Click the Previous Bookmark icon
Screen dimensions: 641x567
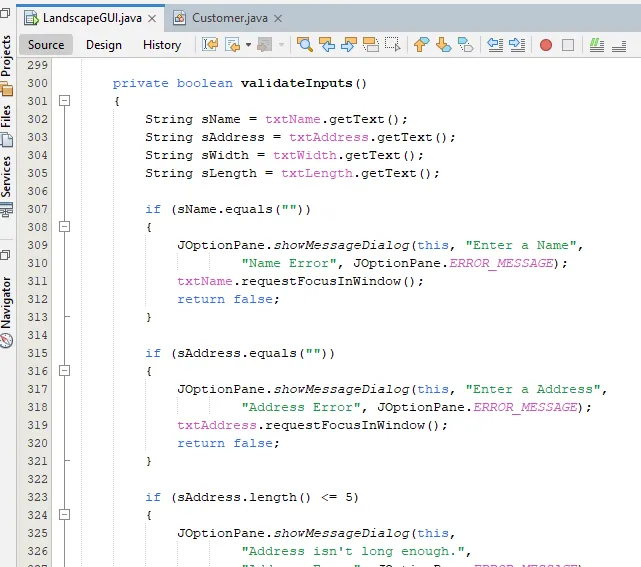click(421, 45)
